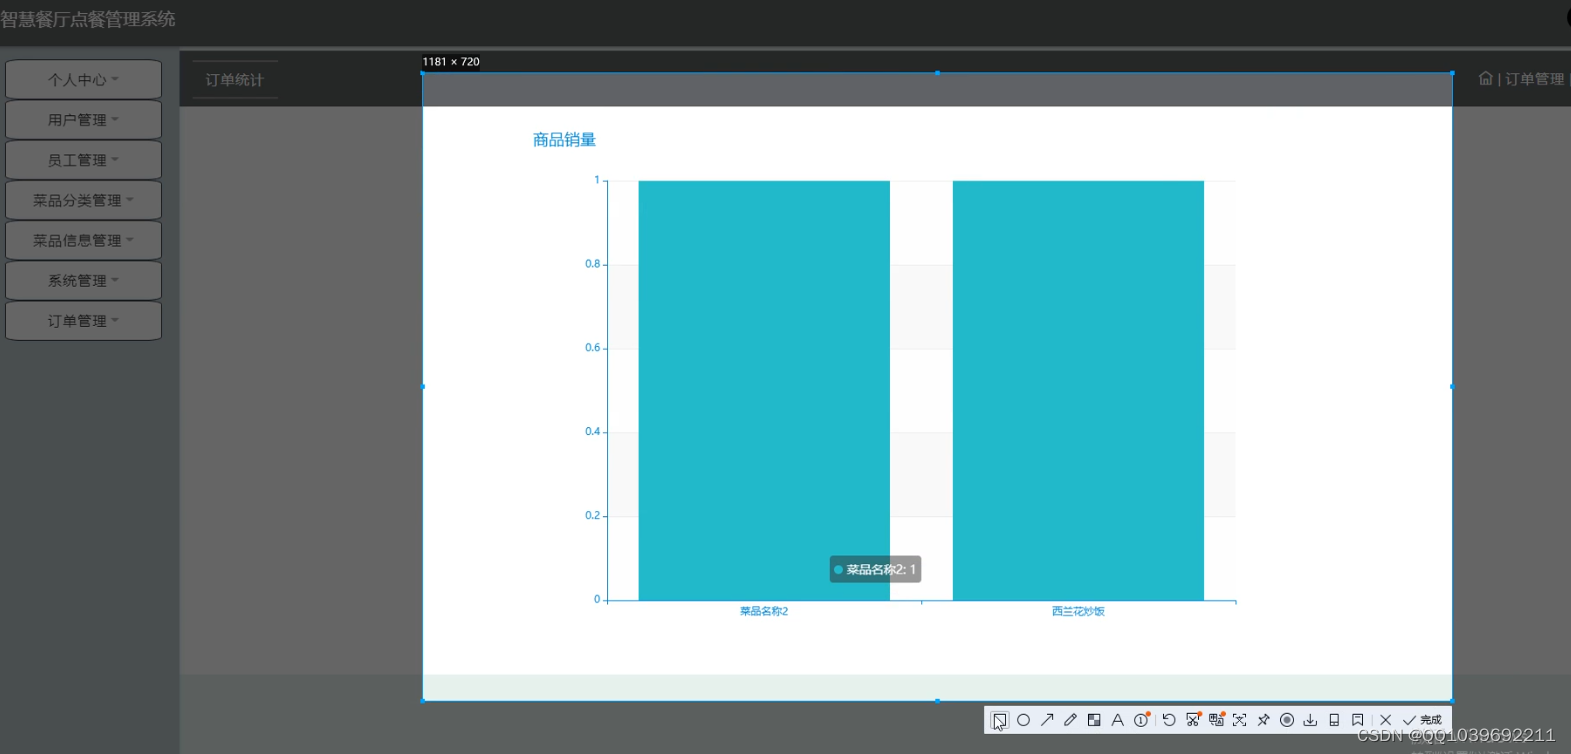Viewport: 1571px width, 754px height.
Task: Click the 菜品名称2 axis label
Action: (764, 611)
